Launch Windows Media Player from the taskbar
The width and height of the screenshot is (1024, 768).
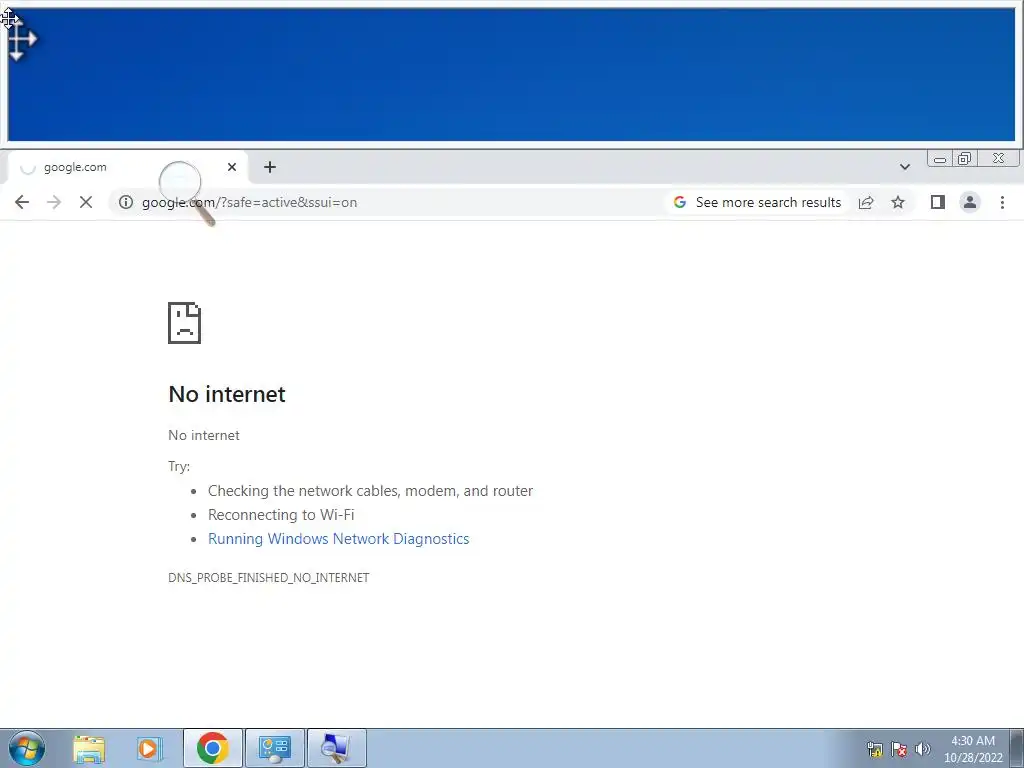149,748
